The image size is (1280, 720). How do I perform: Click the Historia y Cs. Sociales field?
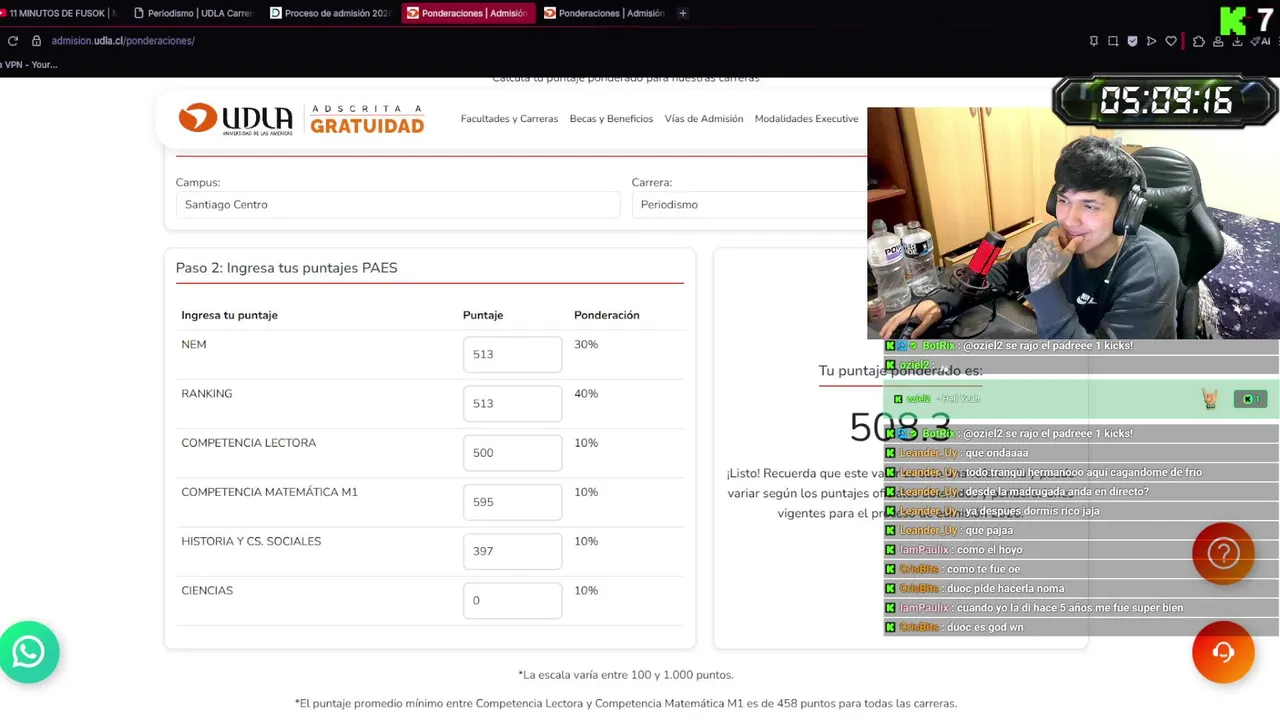pos(512,551)
